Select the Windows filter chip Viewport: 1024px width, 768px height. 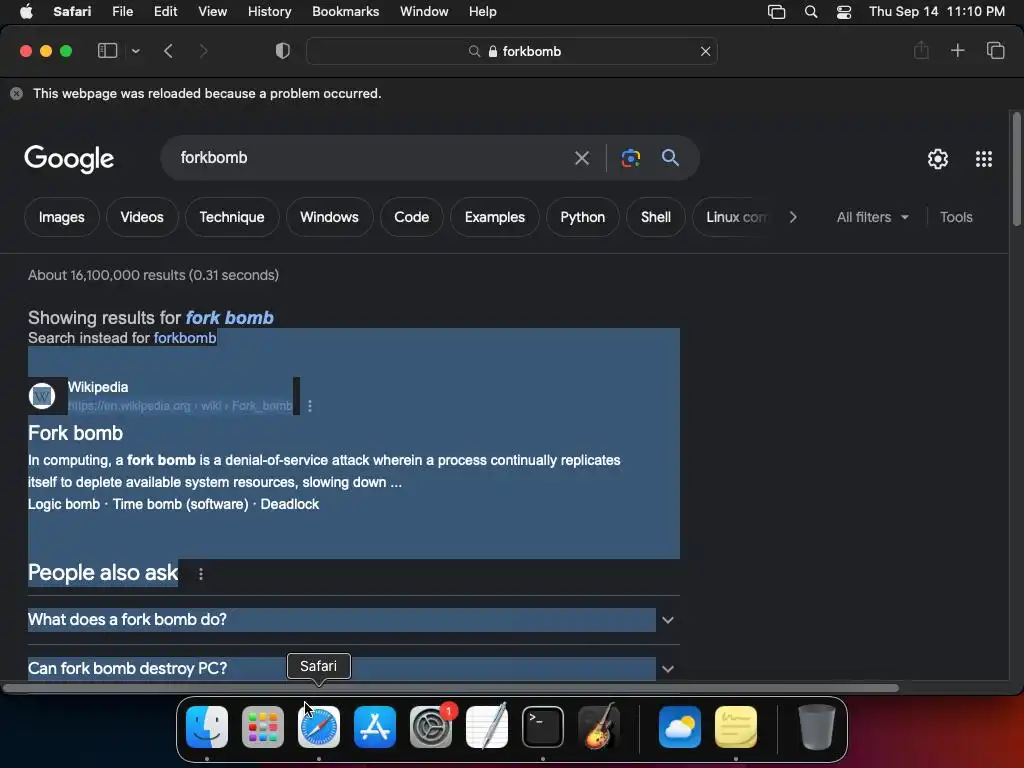[329, 217]
